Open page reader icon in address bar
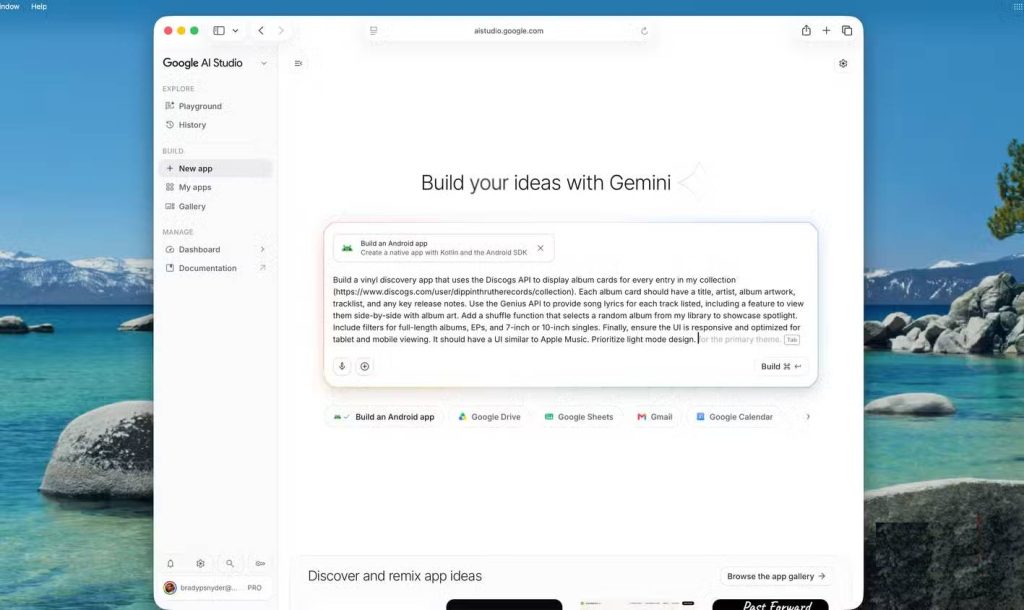This screenshot has width=1024, height=610. (374, 31)
